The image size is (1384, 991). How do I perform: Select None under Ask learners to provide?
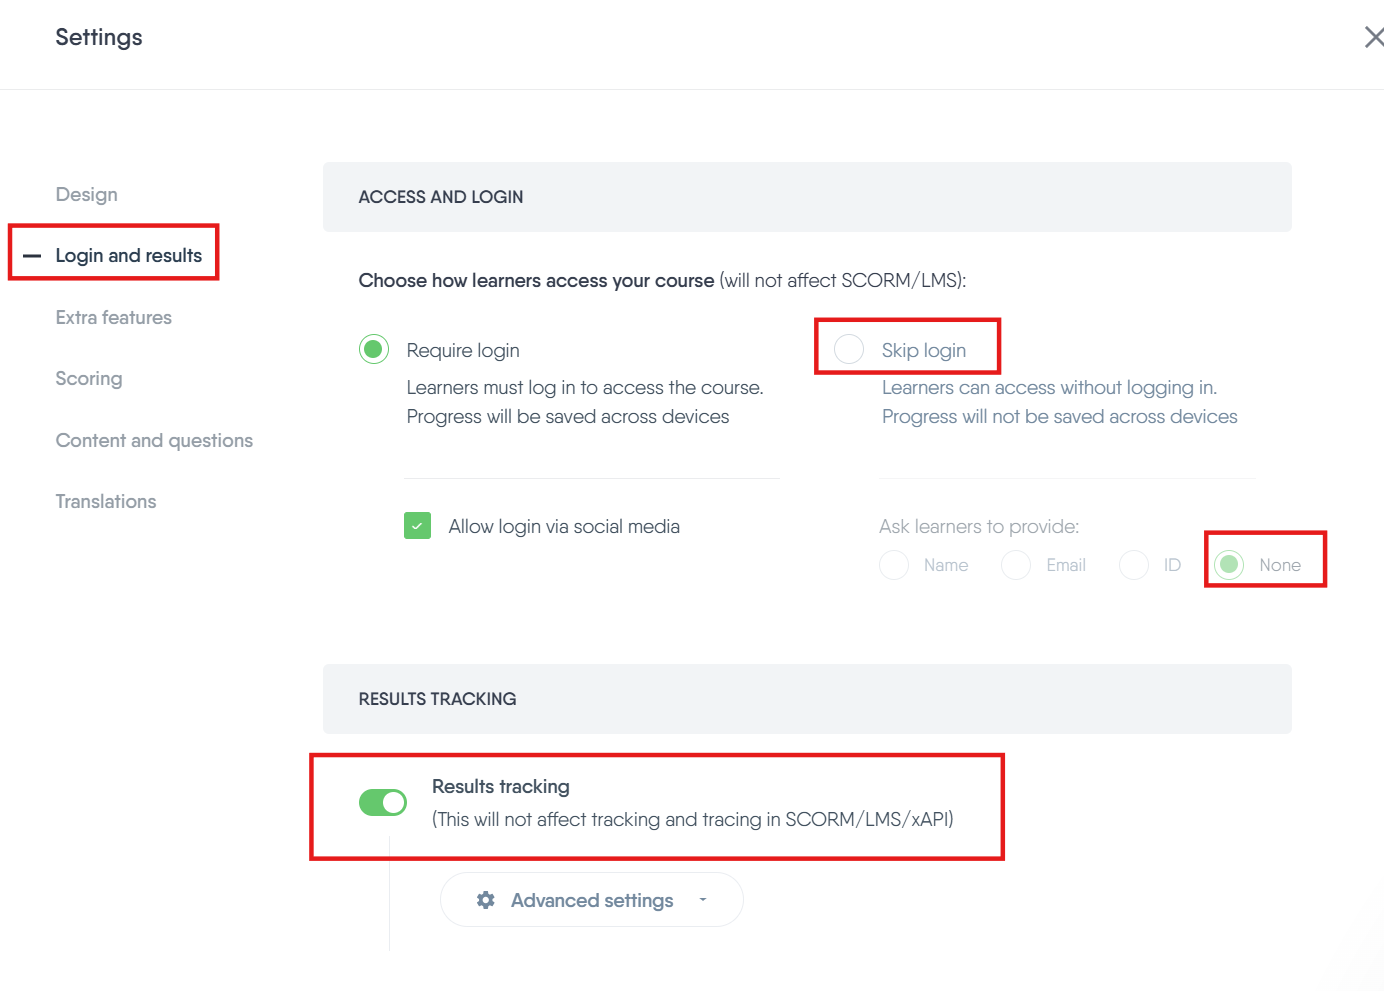pyautogui.click(x=1229, y=565)
